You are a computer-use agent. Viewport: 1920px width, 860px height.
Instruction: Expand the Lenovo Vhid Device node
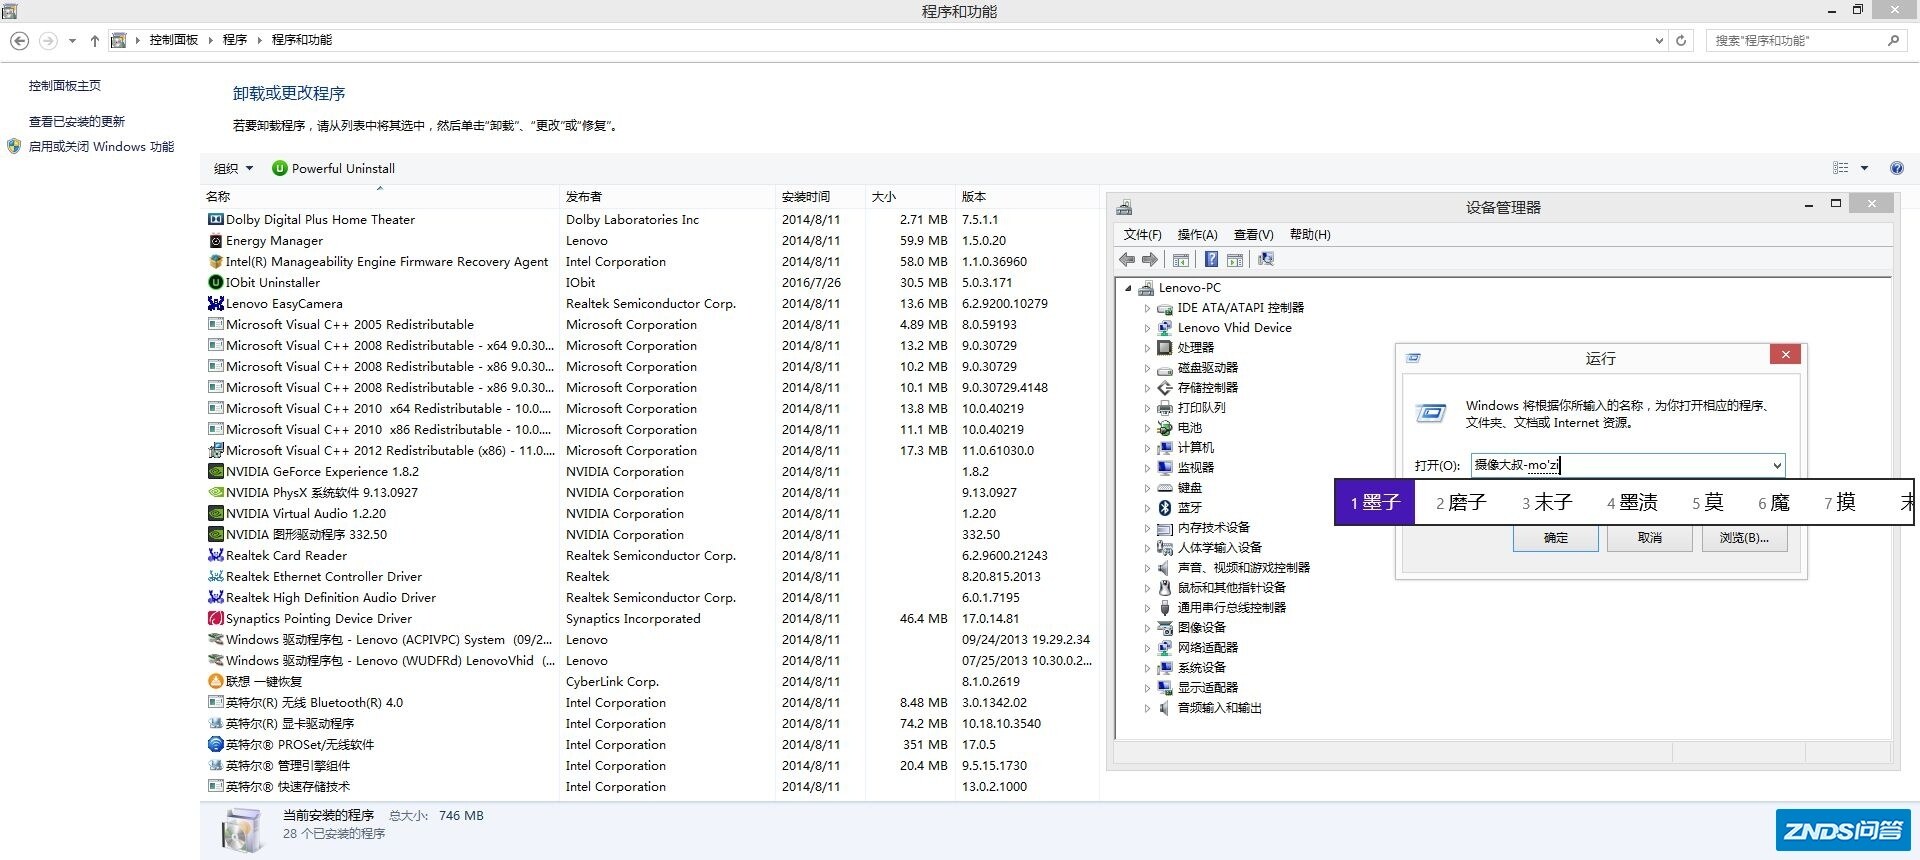click(1147, 328)
